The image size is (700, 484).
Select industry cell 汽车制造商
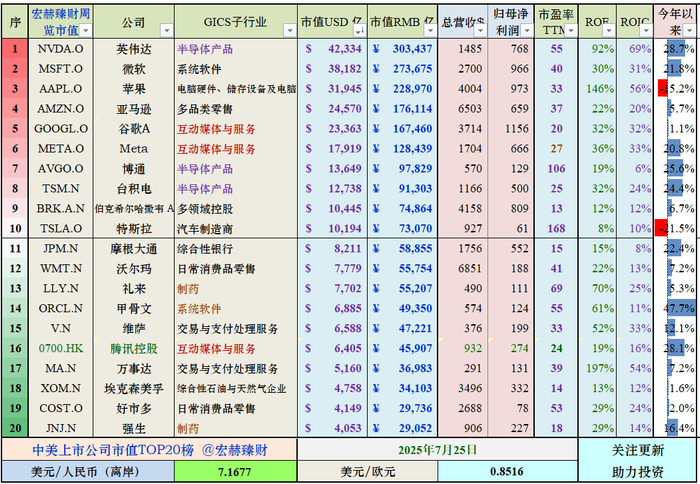tap(236, 228)
